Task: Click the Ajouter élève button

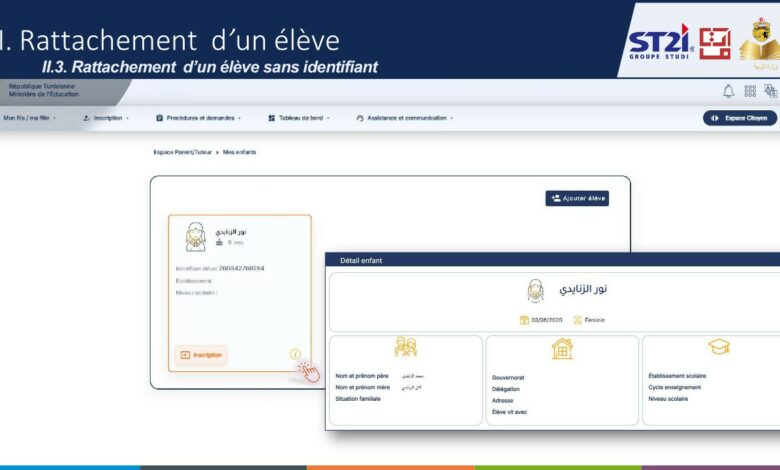Action: (577, 198)
